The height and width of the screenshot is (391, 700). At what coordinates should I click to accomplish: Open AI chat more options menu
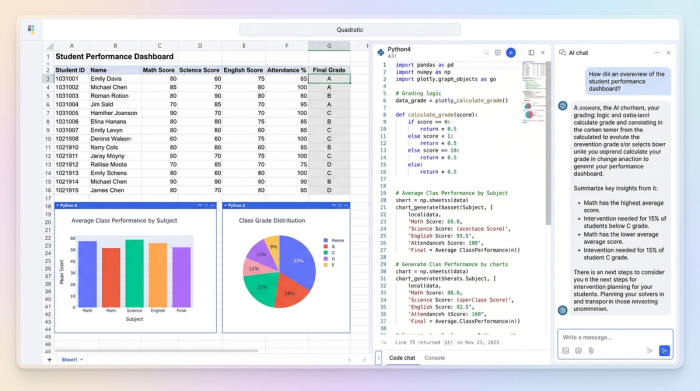[x=656, y=53]
